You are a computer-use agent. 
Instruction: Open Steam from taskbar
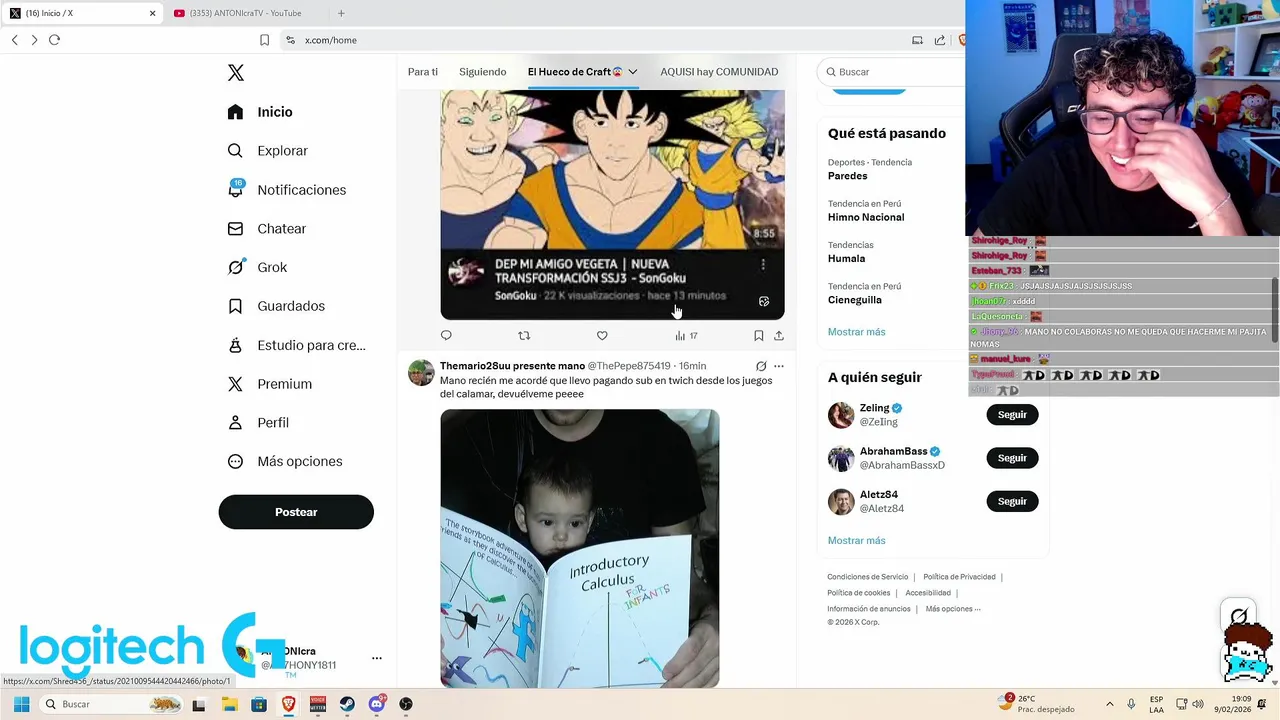click(347, 704)
